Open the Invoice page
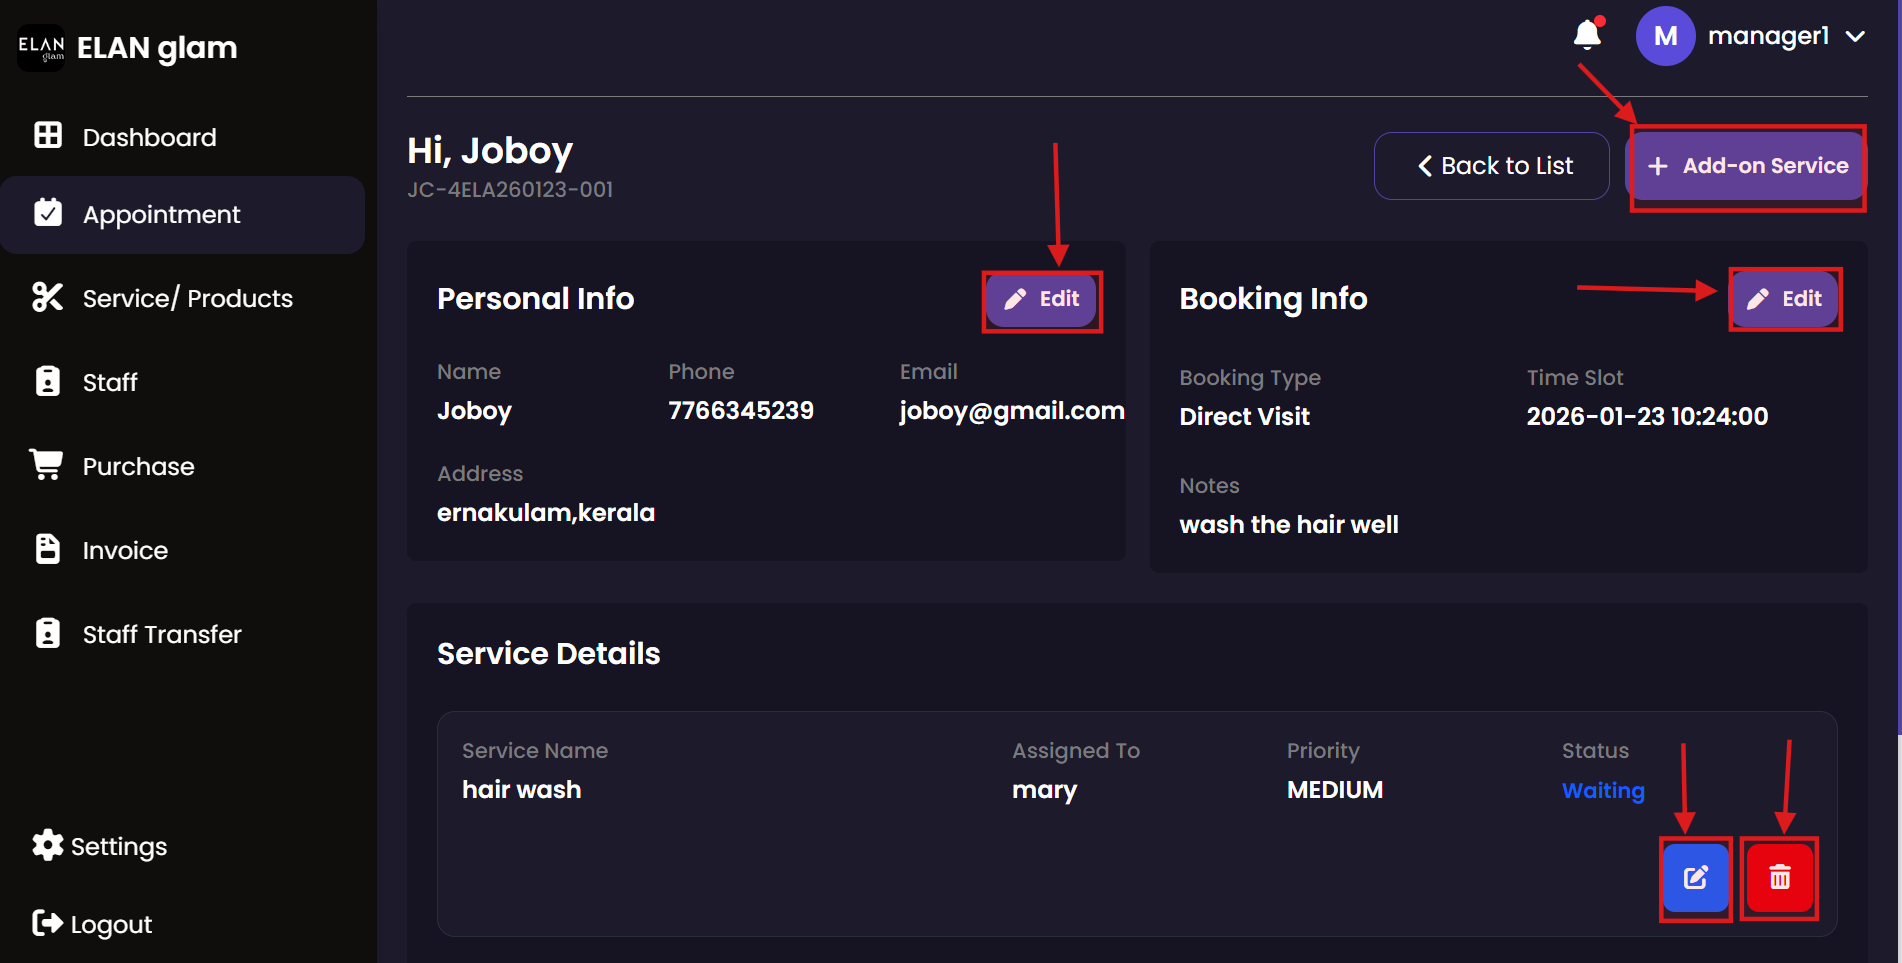The width and height of the screenshot is (1902, 963). pyautogui.click(x=125, y=550)
